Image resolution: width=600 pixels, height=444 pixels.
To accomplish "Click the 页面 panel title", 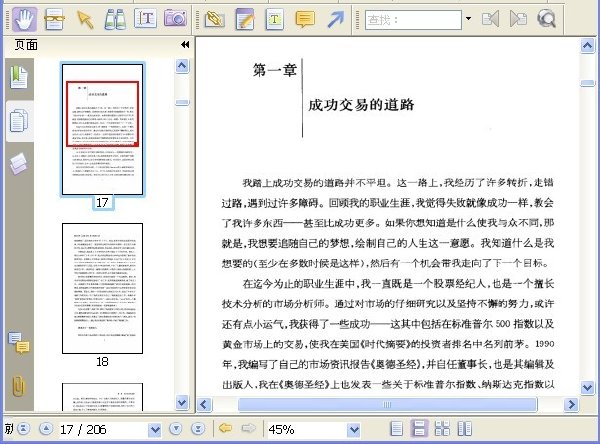I will click(x=26, y=45).
